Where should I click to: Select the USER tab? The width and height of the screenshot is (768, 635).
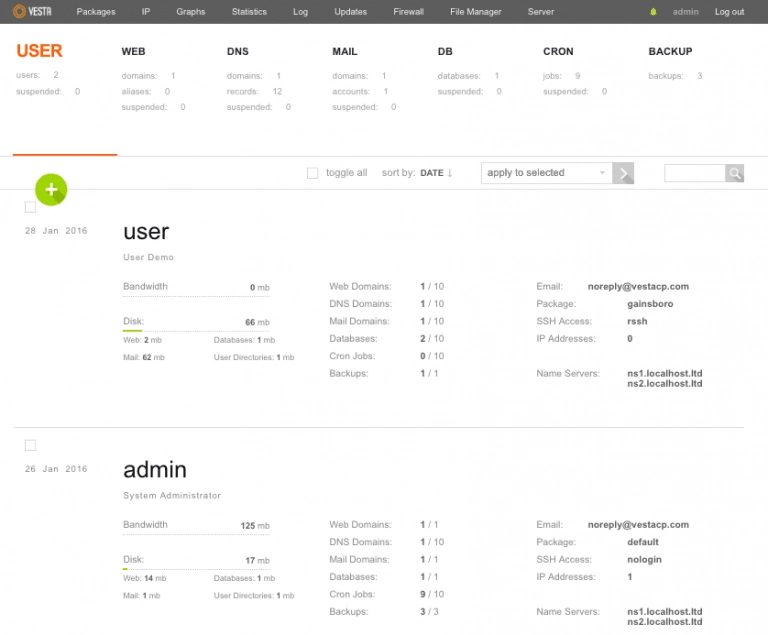click(x=39, y=51)
